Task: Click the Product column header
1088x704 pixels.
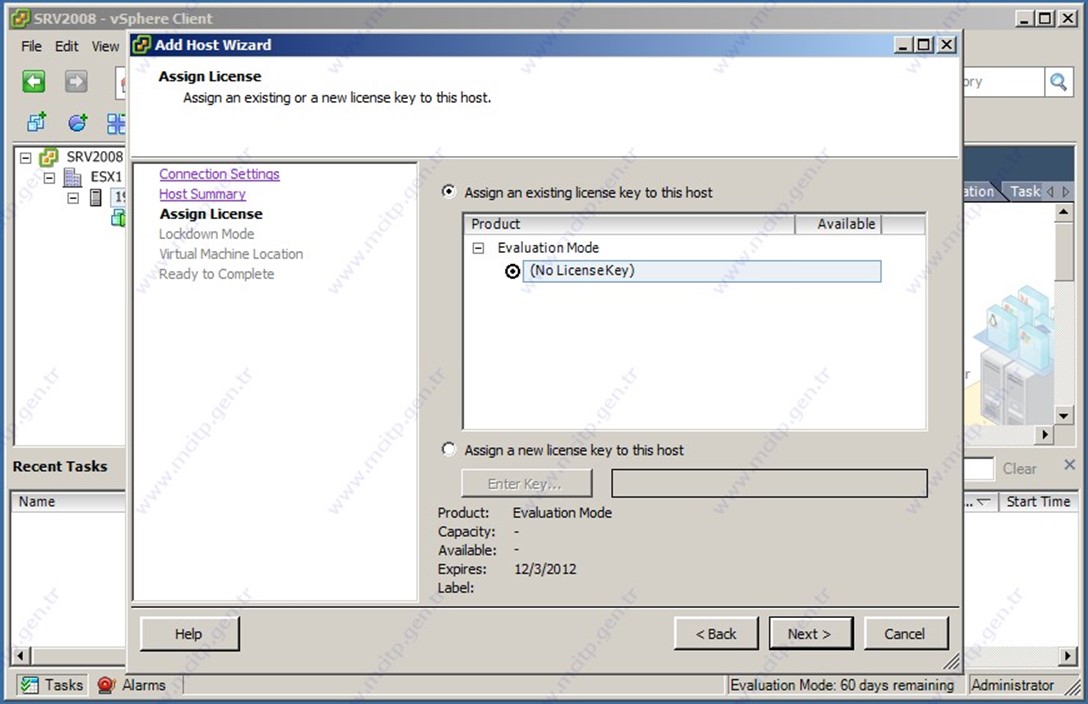Action: (x=629, y=224)
